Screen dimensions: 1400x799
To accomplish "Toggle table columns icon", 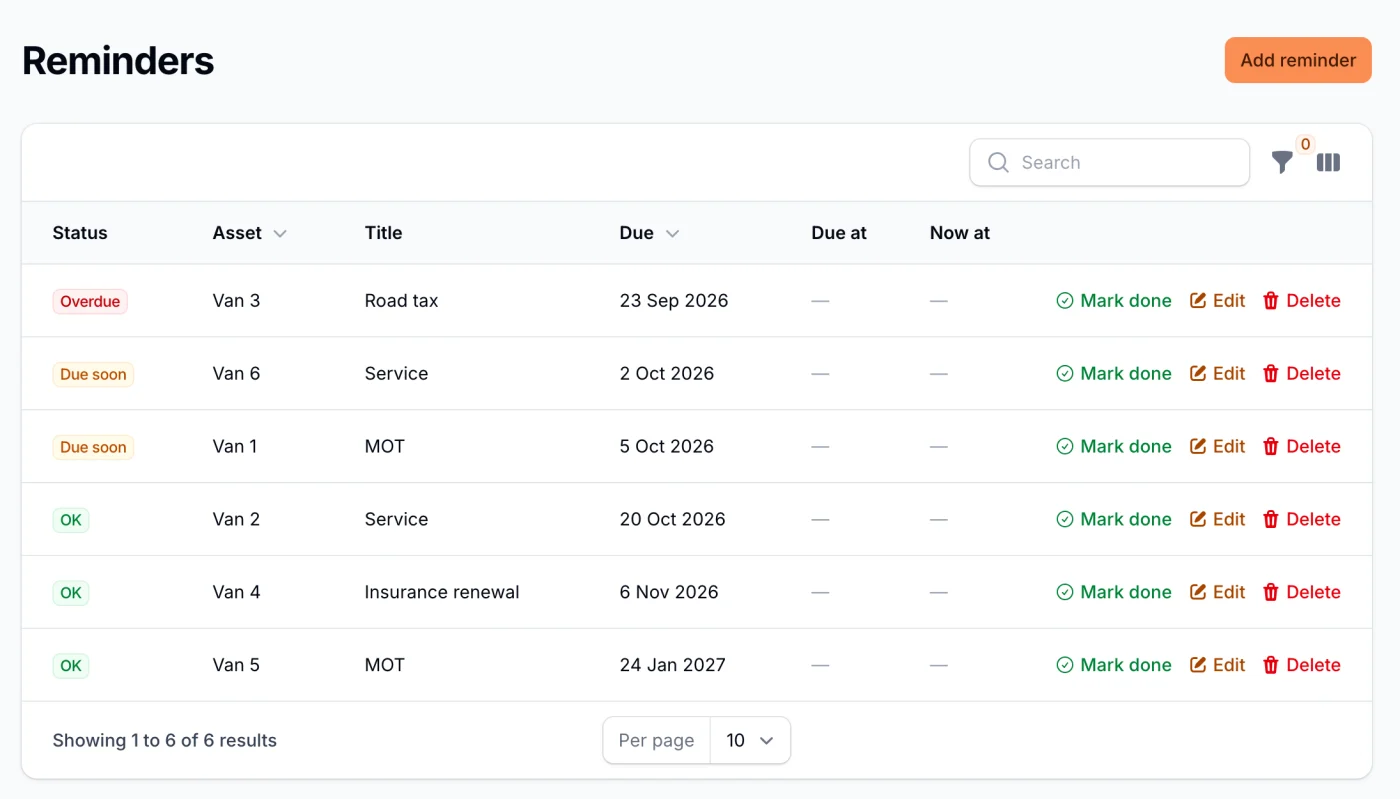I will pyautogui.click(x=1328, y=162).
